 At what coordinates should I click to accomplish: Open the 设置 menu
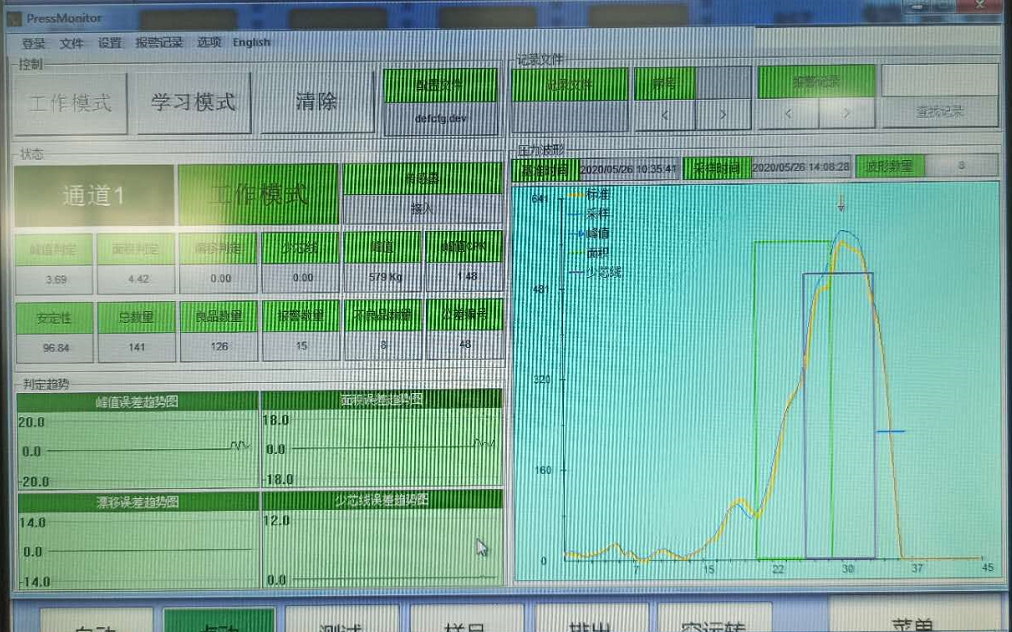pos(109,43)
